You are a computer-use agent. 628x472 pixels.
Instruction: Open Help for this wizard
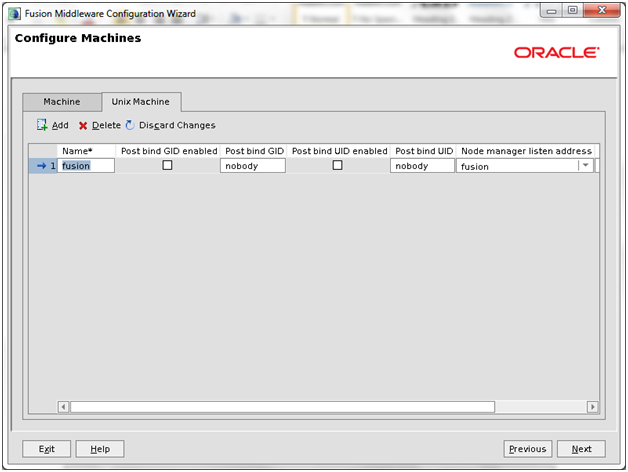point(100,449)
